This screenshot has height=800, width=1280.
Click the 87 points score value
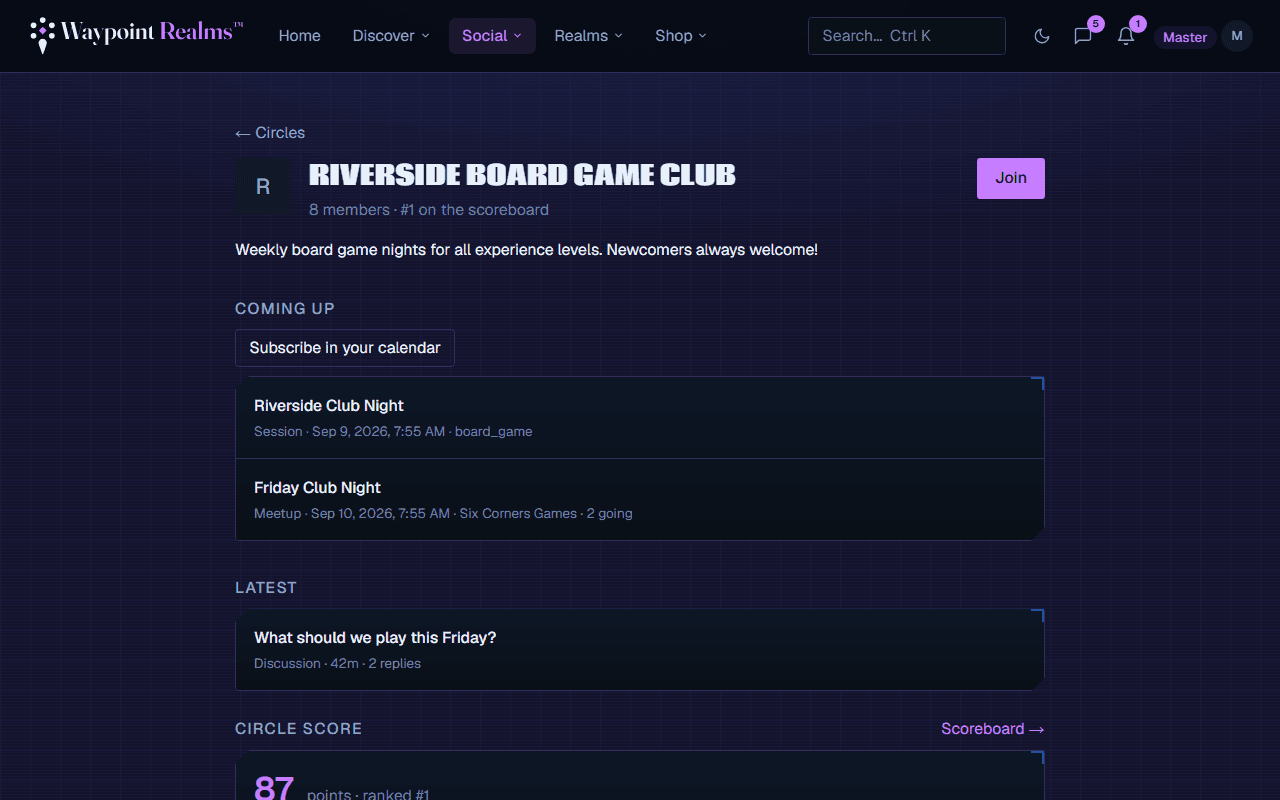[274, 788]
